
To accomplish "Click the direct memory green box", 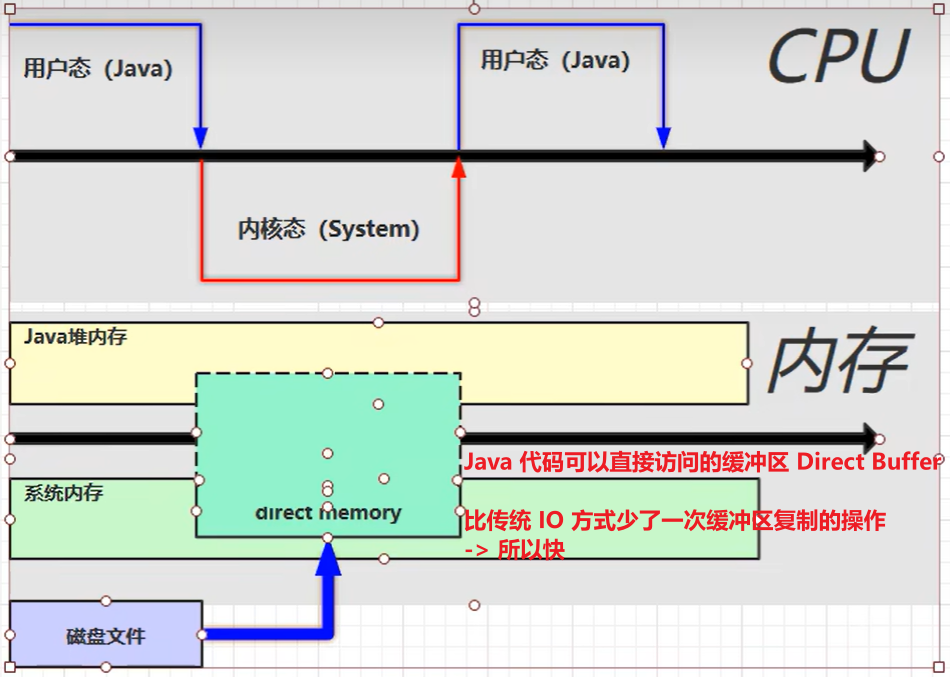I will tap(328, 455).
